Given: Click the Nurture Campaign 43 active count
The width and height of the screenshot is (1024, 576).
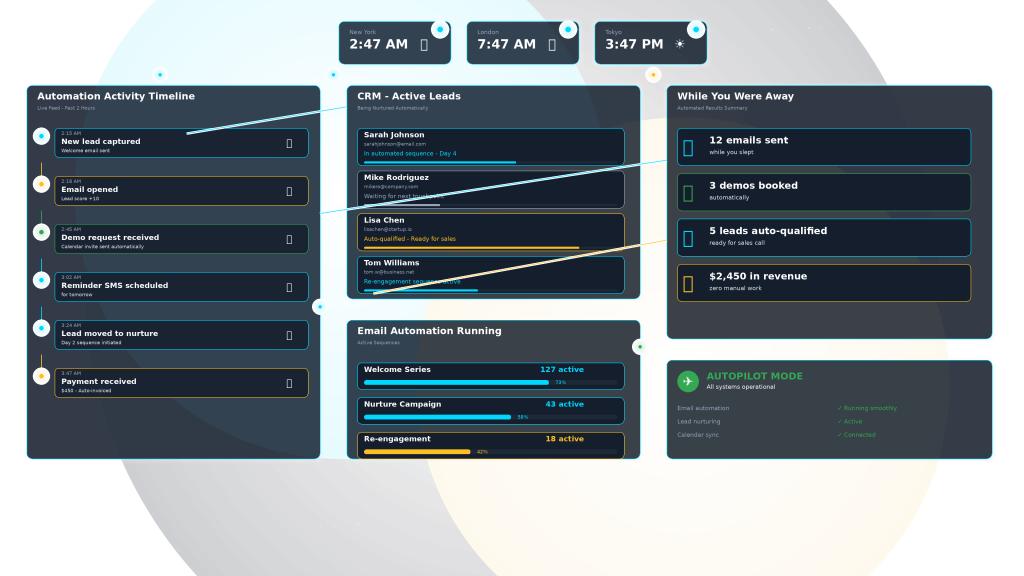Looking at the screenshot, I should click(x=564, y=405).
